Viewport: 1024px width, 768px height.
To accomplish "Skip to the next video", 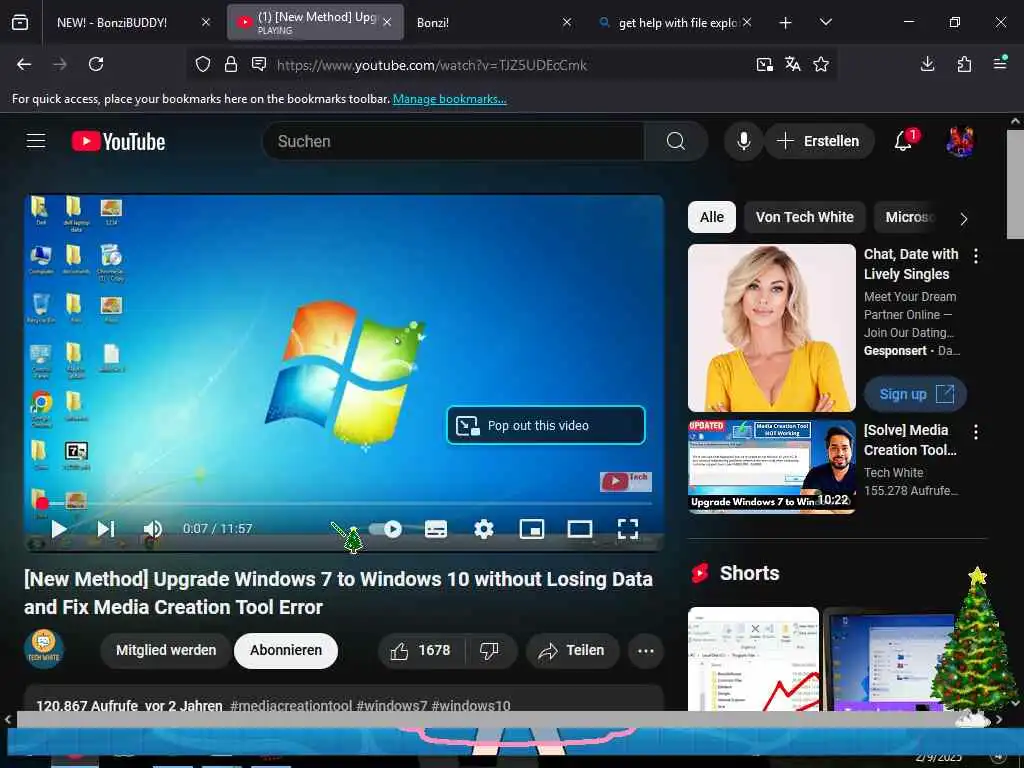I will 106,528.
